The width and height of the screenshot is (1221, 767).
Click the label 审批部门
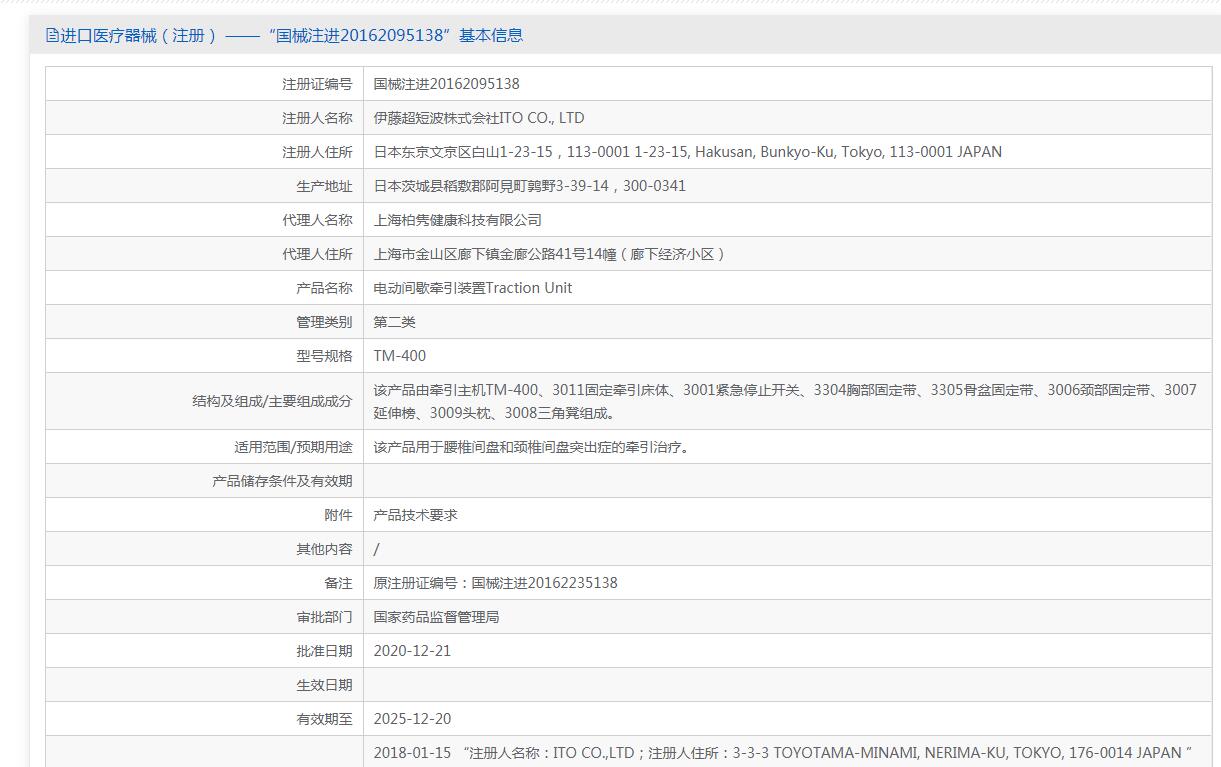click(325, 617)
